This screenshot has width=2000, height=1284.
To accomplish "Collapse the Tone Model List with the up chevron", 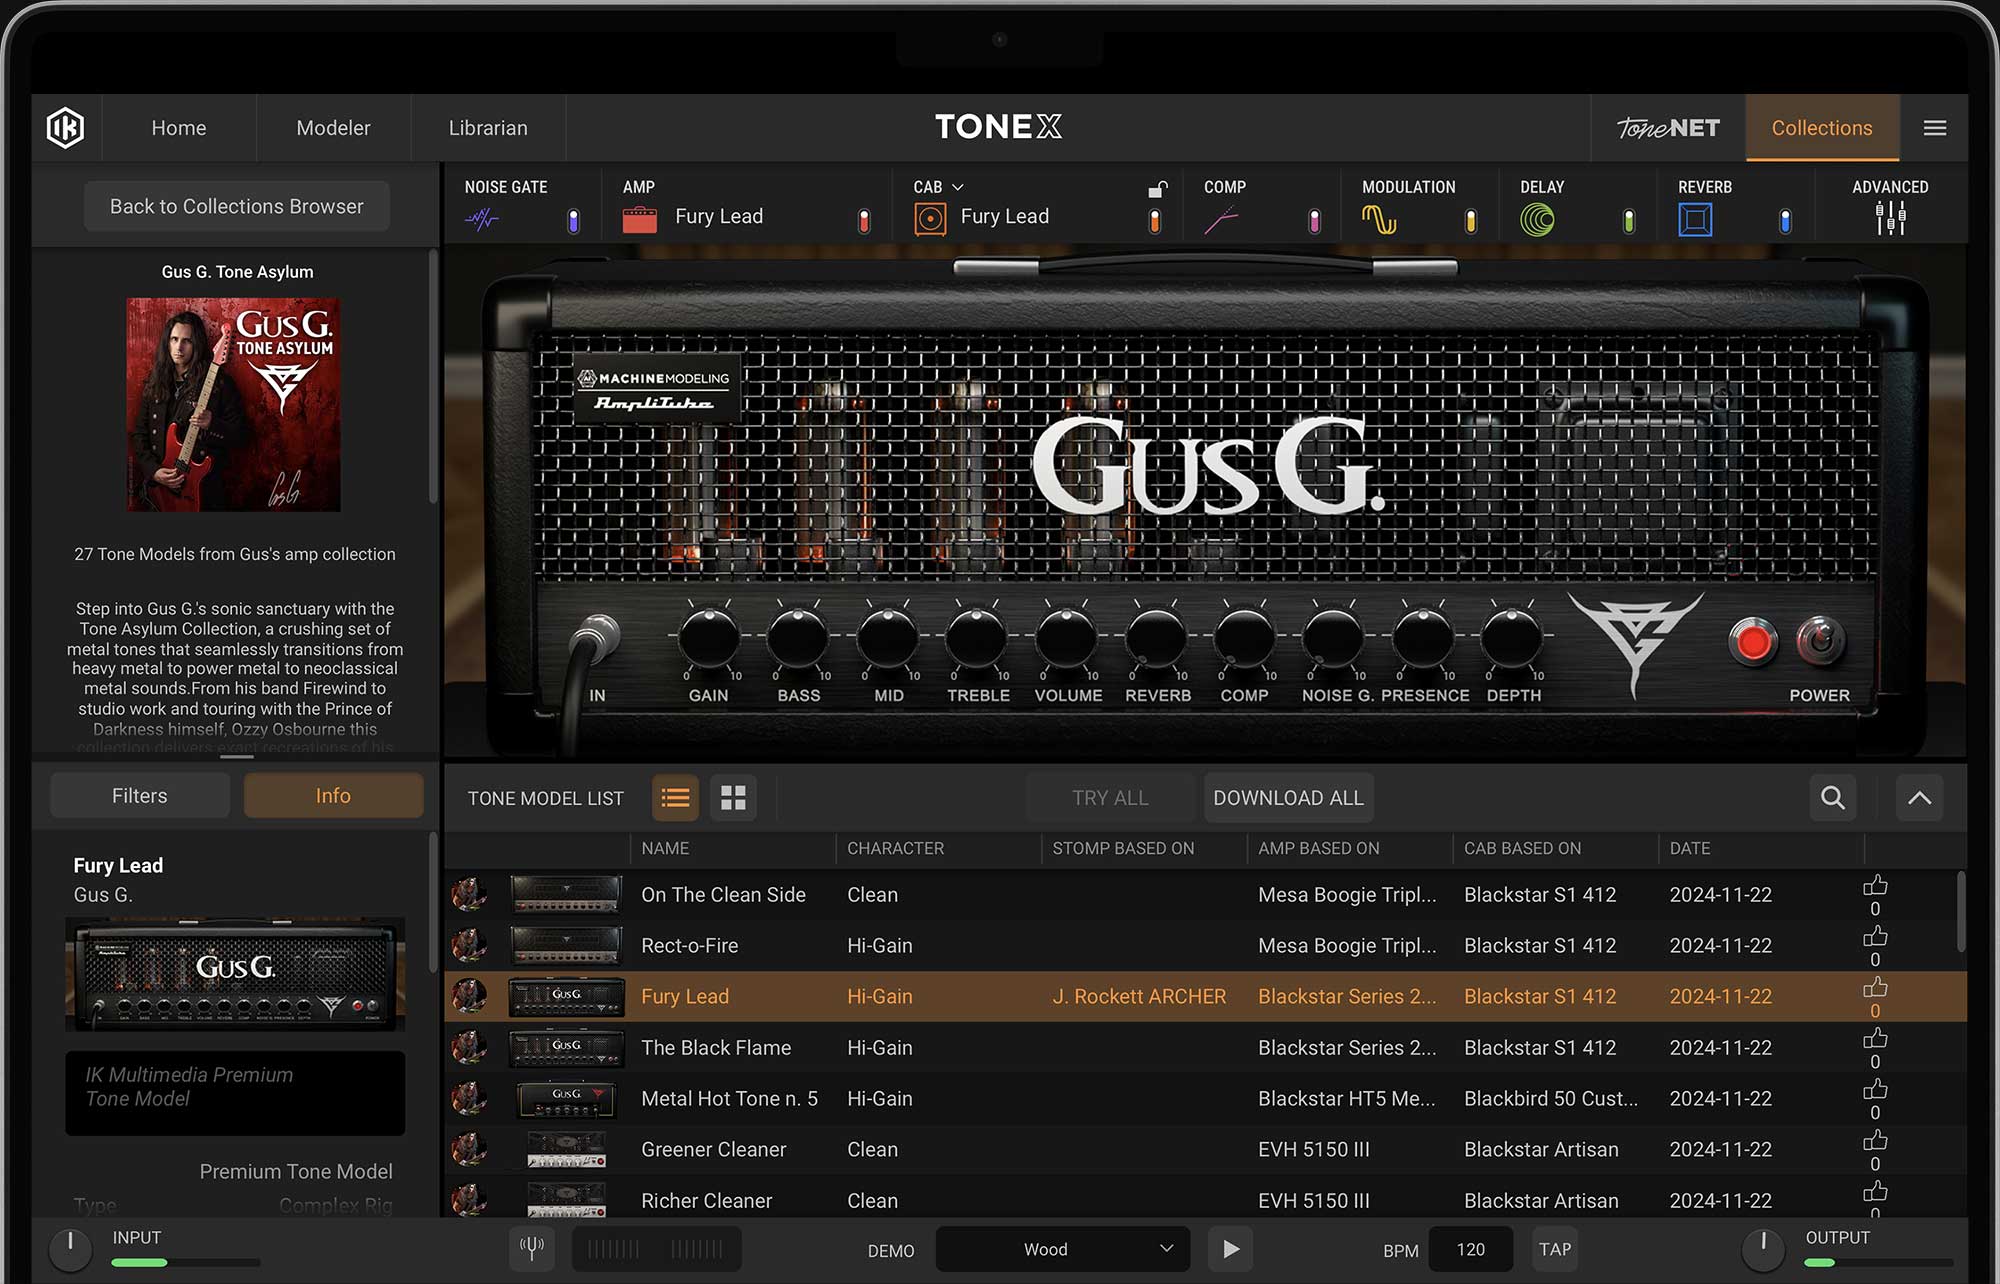I will 1918,797.
